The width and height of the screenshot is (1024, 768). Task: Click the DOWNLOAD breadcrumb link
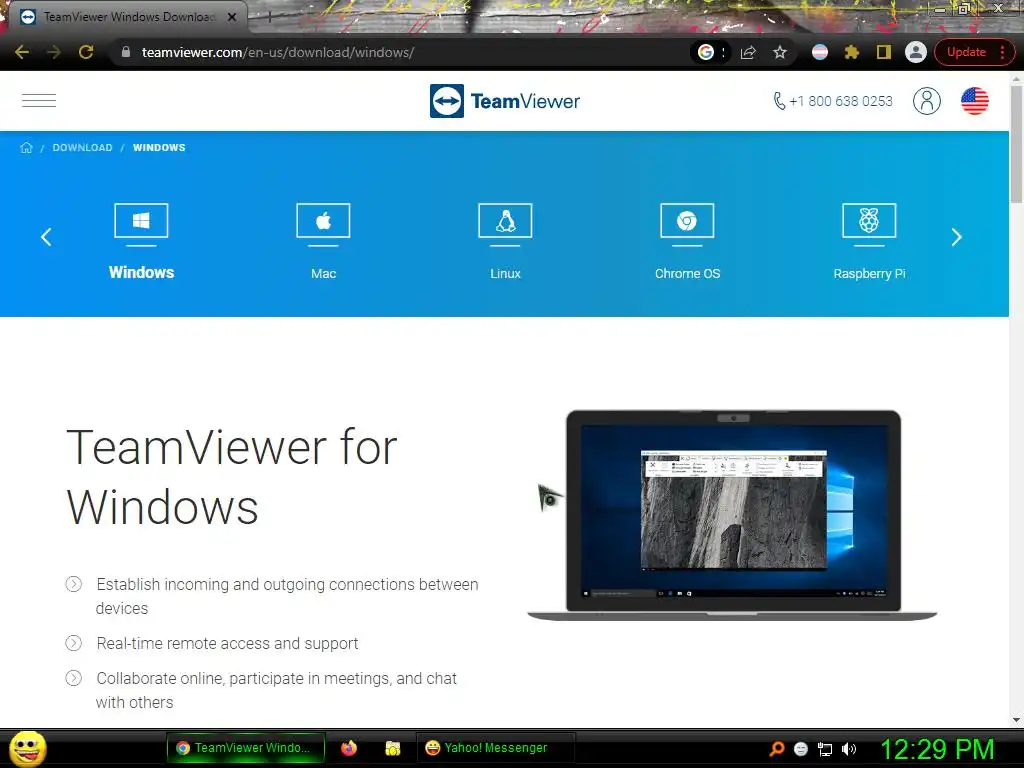tap(82, 148)
